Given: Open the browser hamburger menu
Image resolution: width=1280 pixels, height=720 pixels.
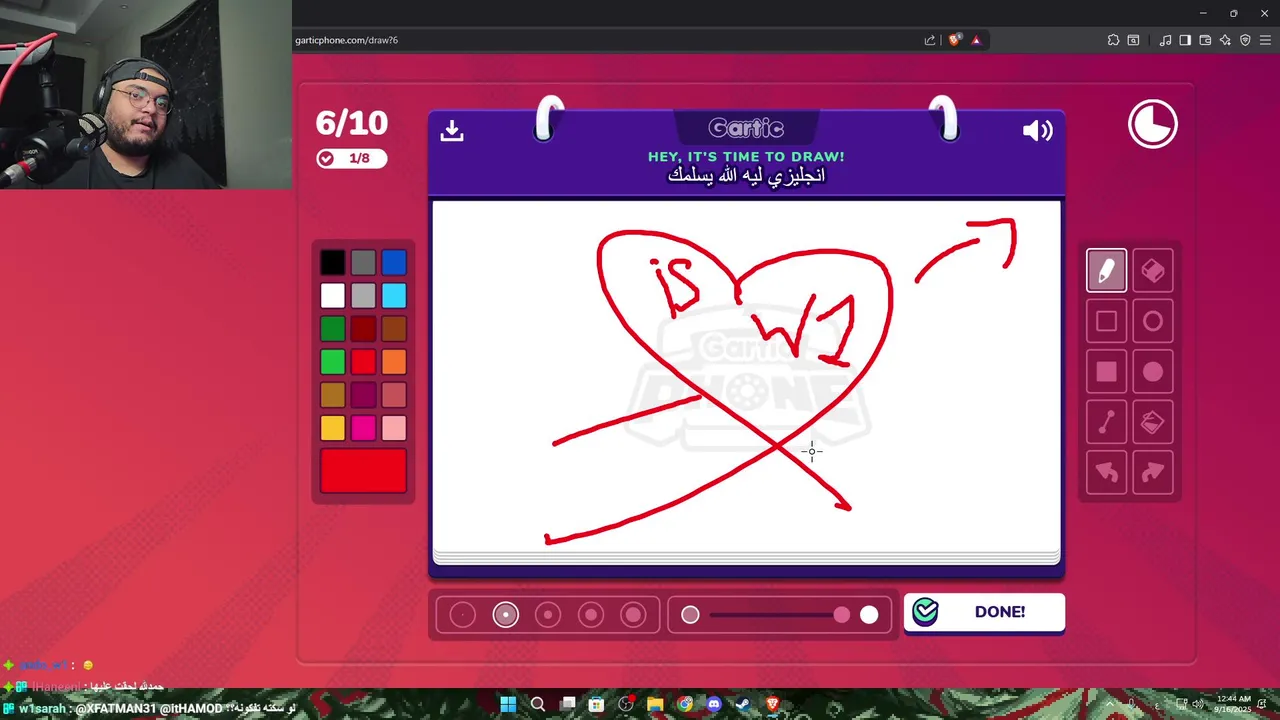Looking at the screenshot, I should [1265, 40].
